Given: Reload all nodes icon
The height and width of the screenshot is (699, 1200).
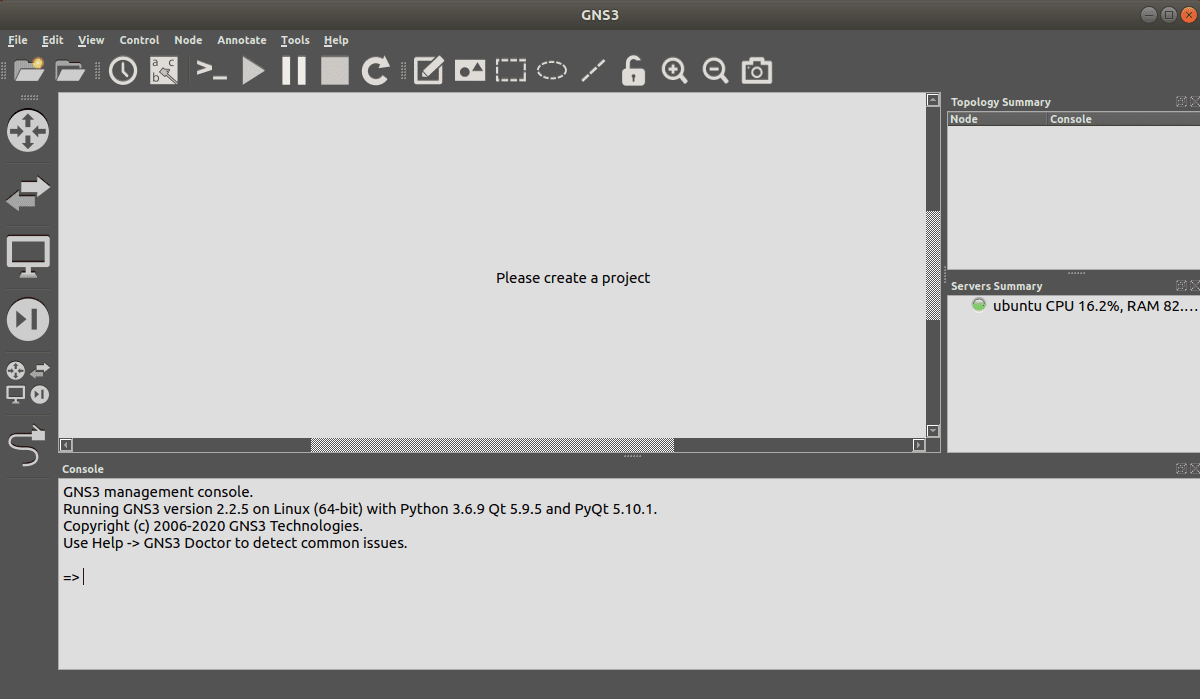Looking at the screenshot, I should [375, 71].
